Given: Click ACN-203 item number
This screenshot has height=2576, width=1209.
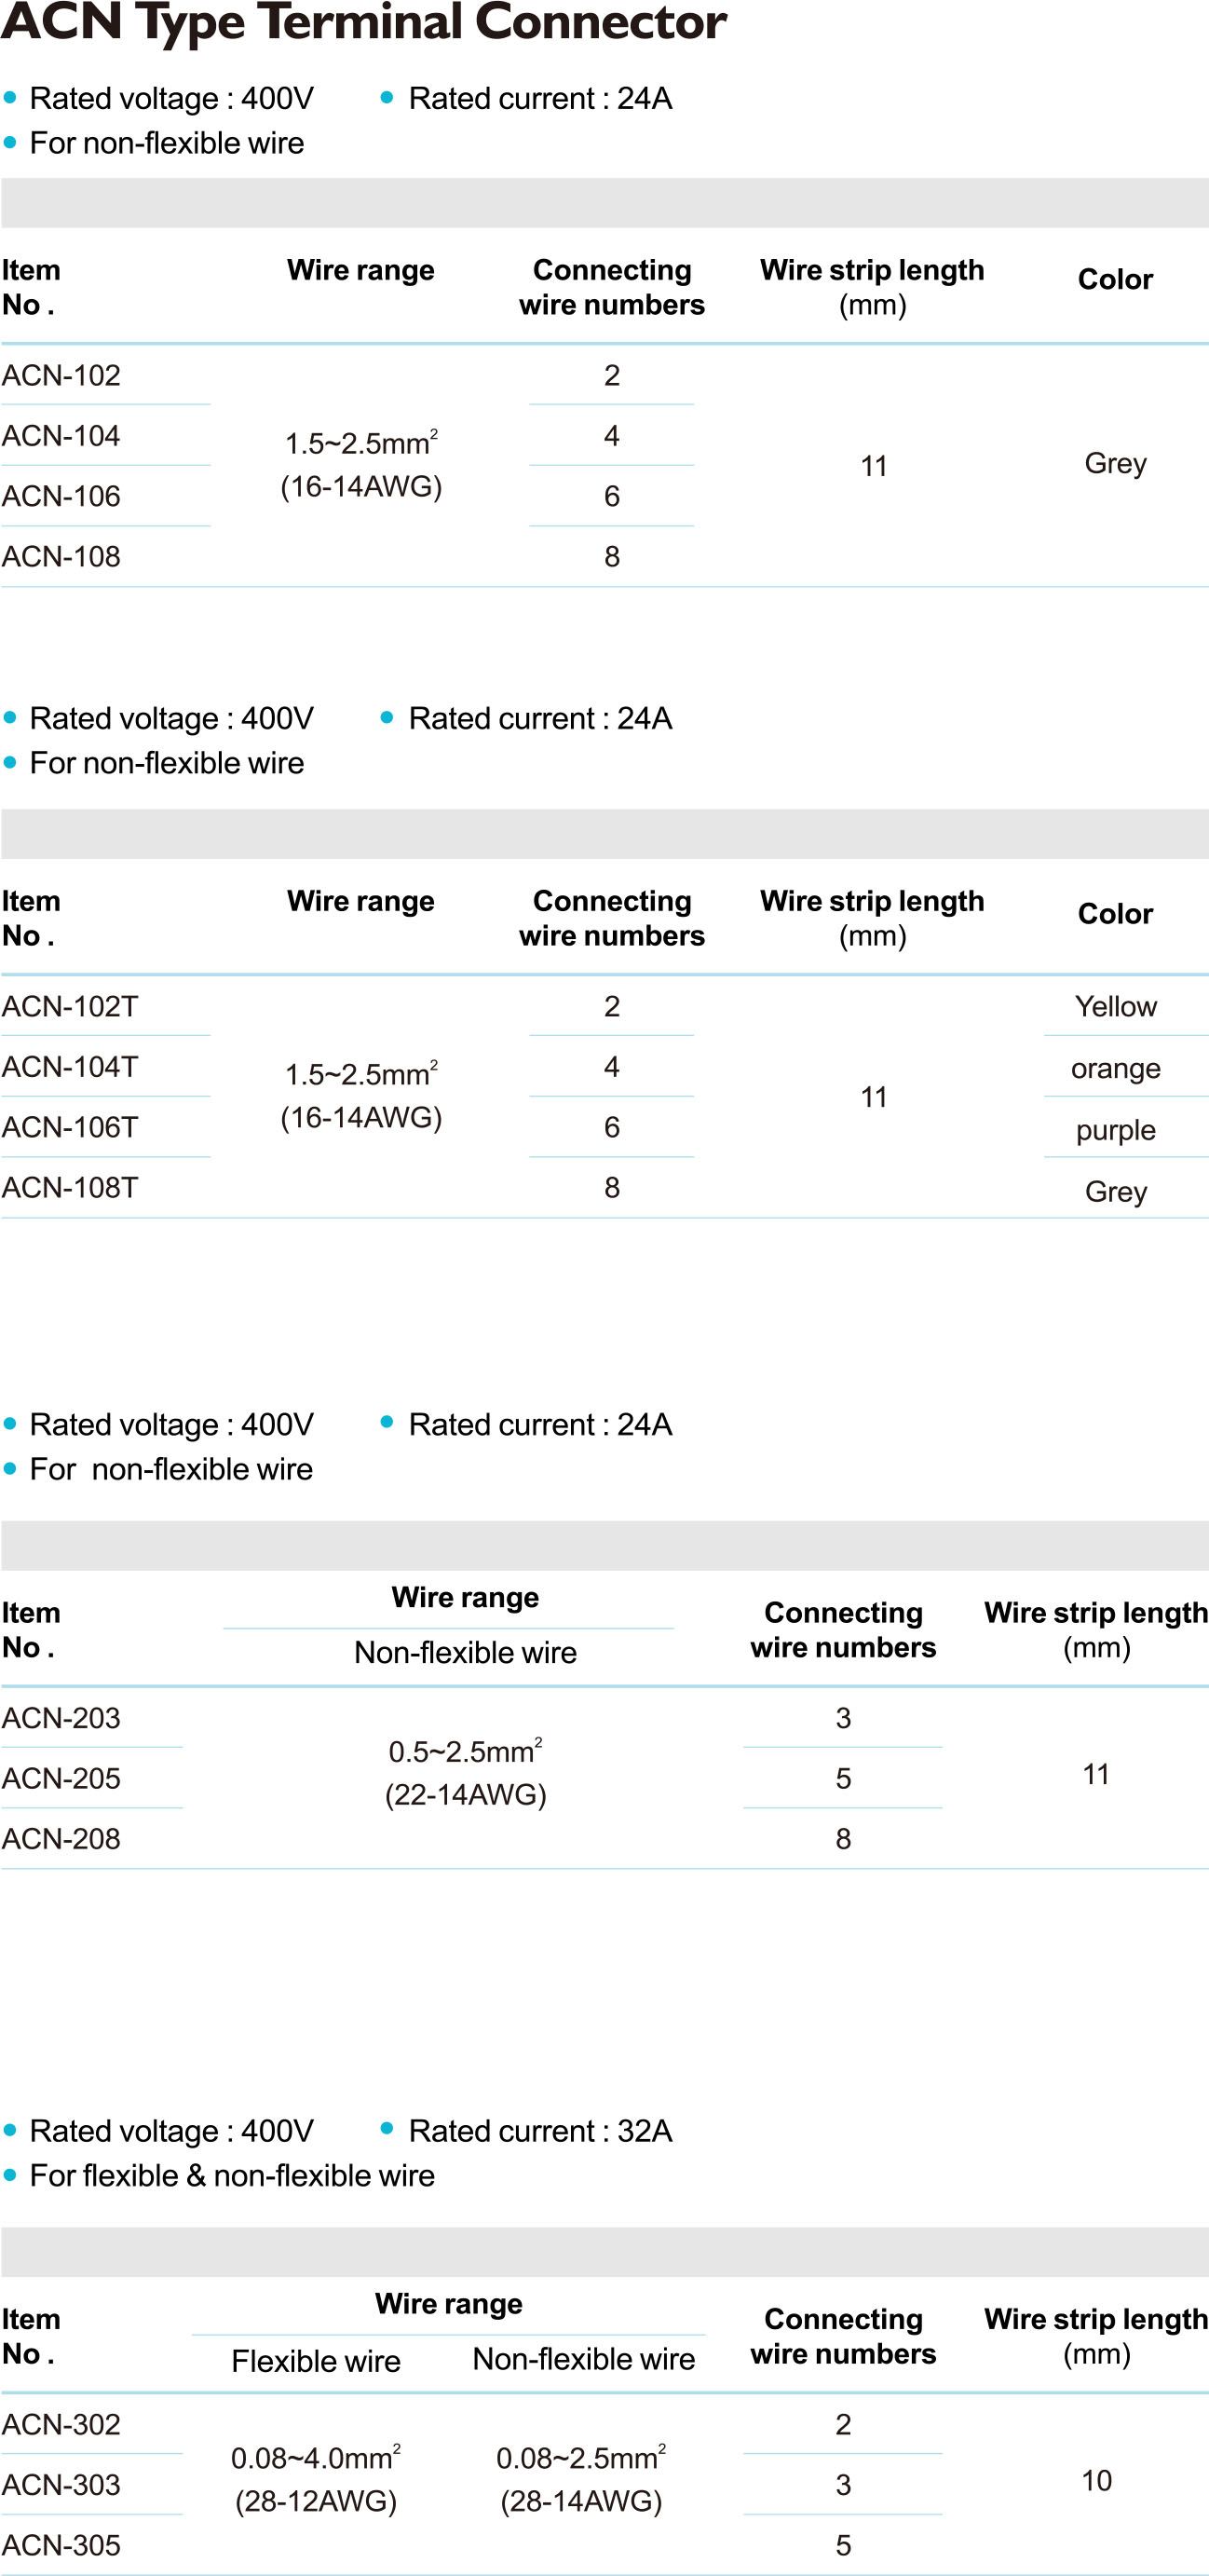Looking at the screenshot, I should coord(61,1718).
